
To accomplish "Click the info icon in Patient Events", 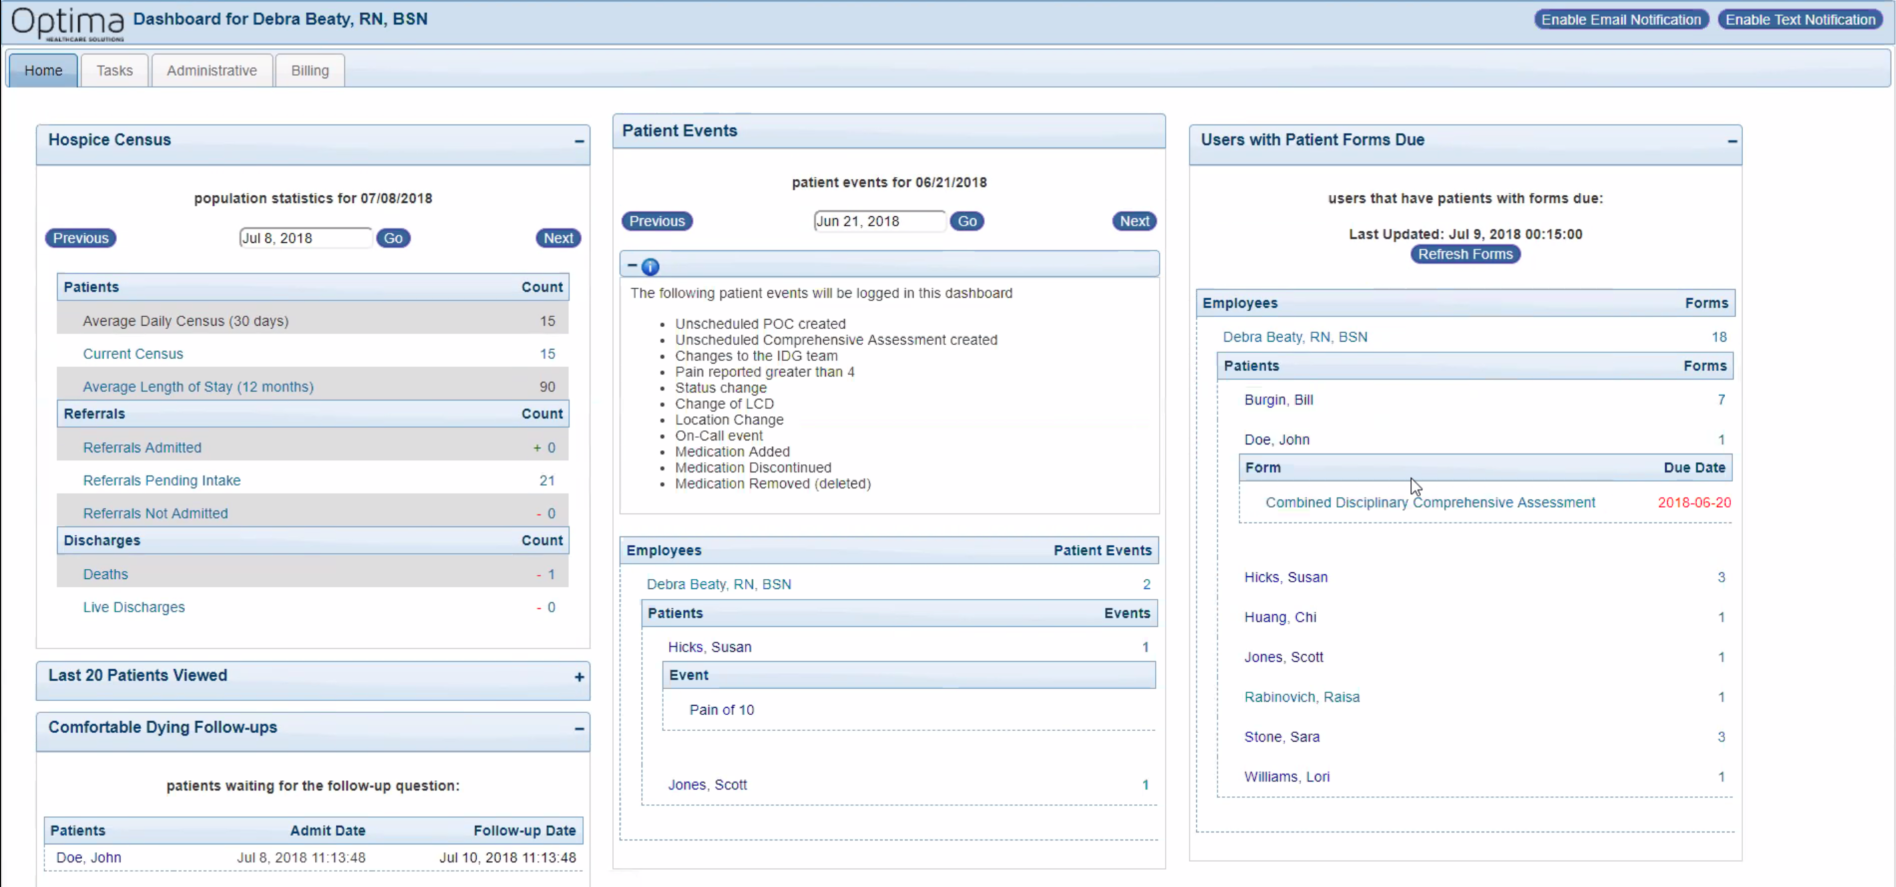I will click(x=650, y=267).
